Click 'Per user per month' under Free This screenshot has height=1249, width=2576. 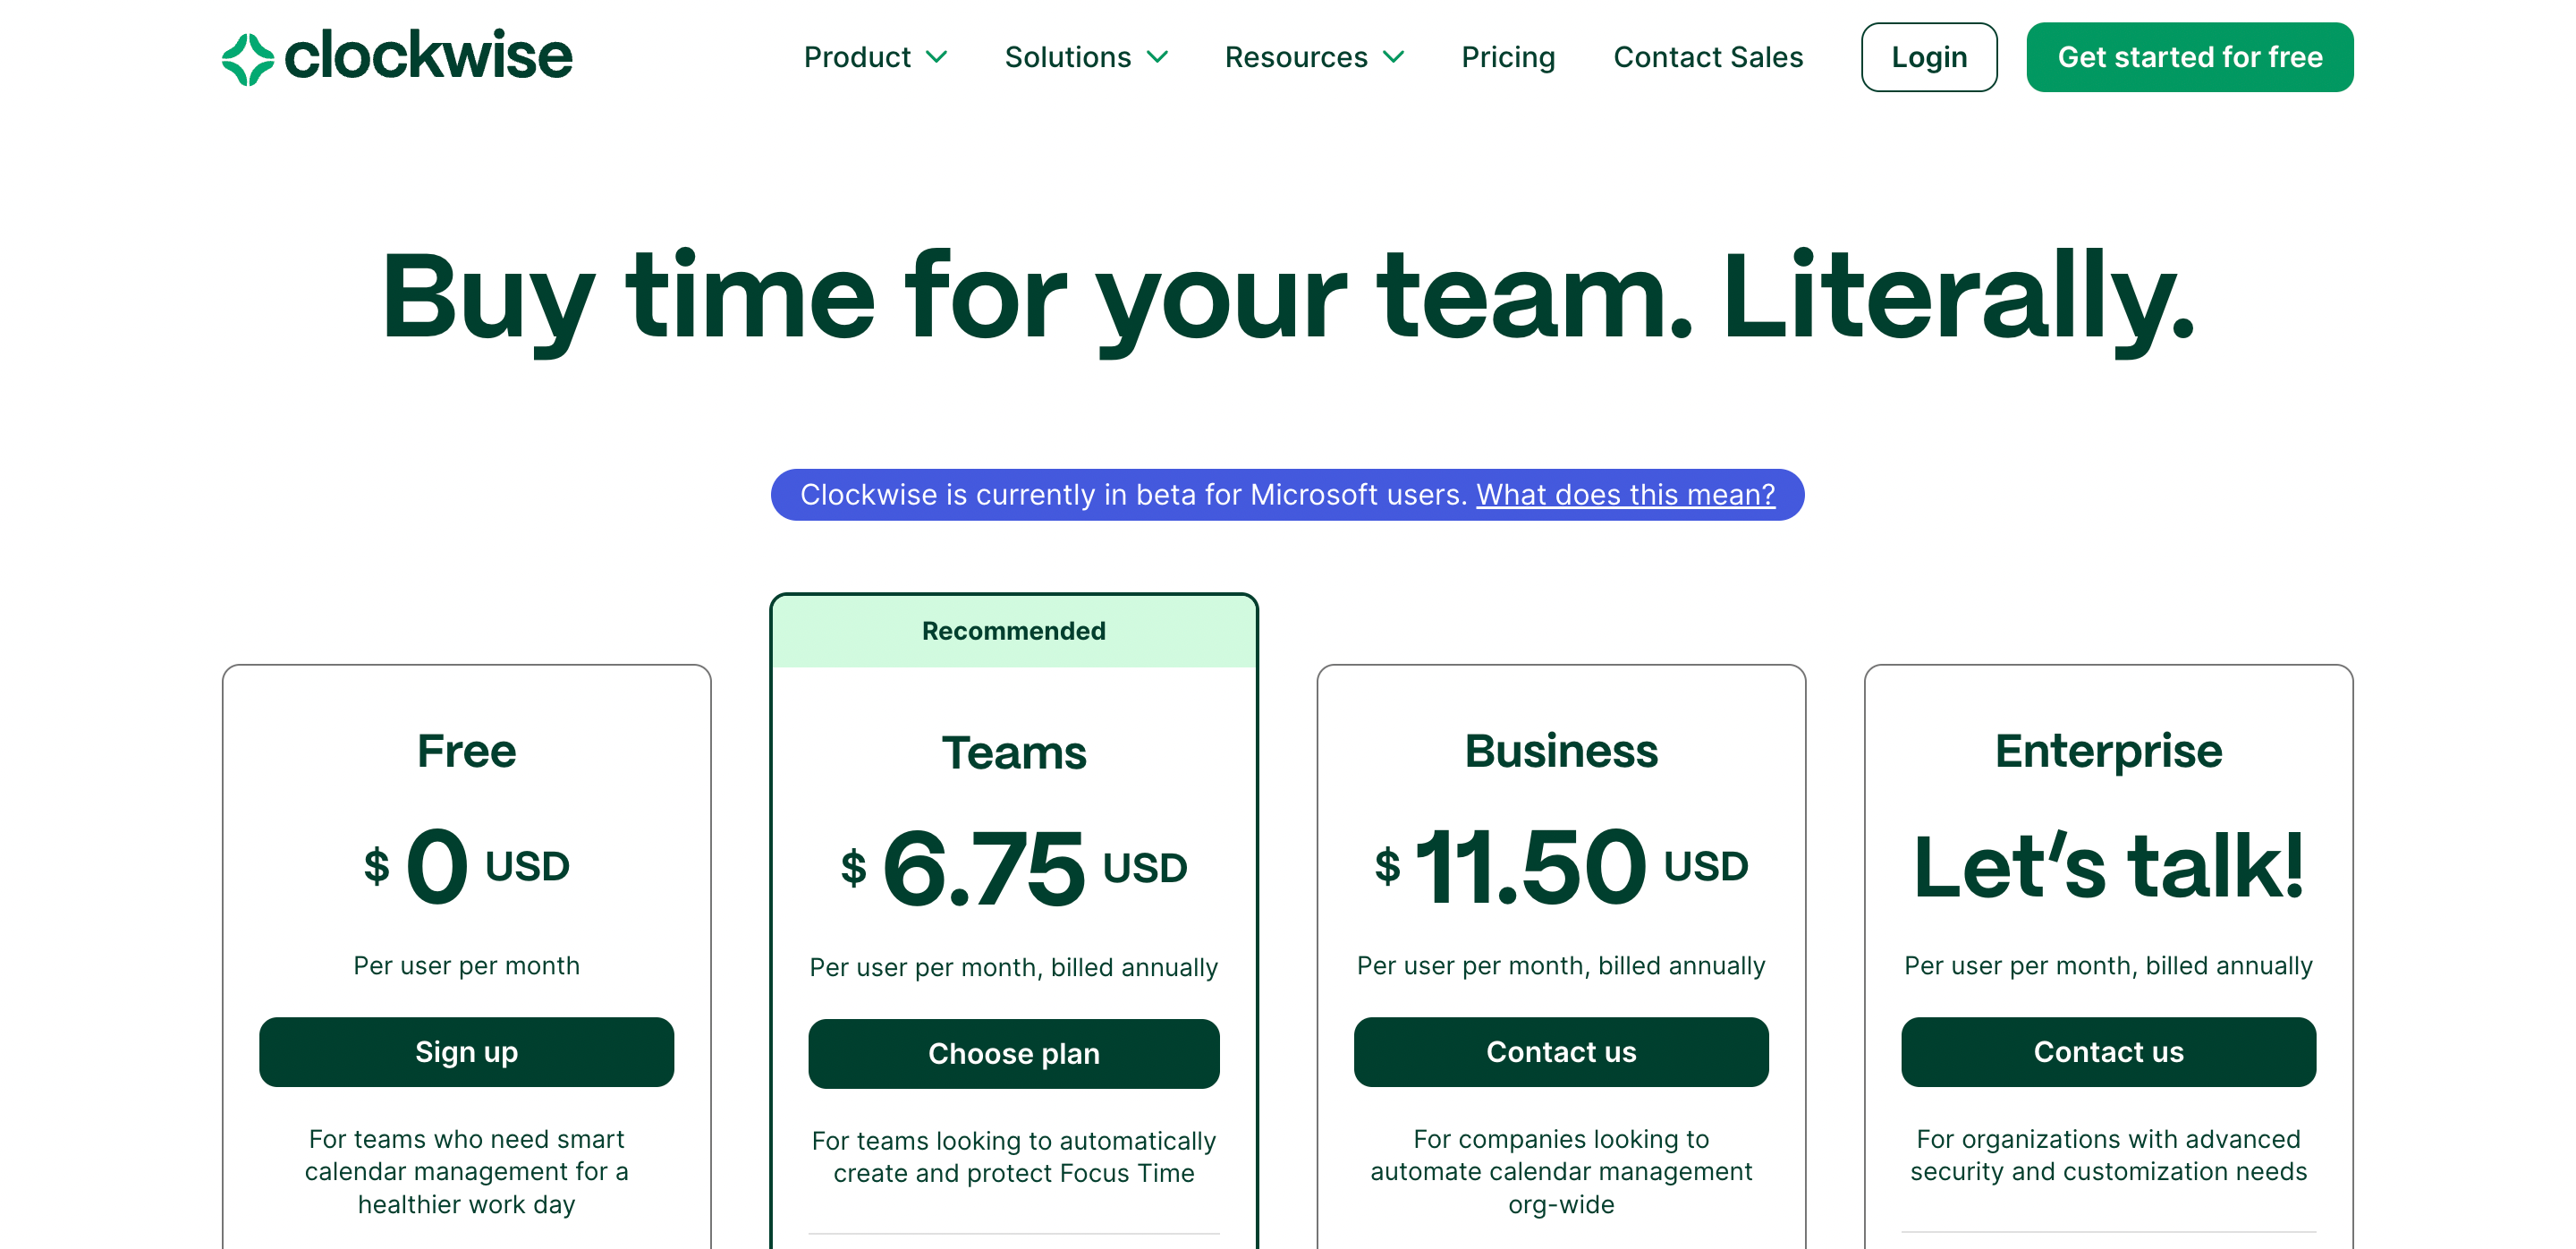pos(466,965)
